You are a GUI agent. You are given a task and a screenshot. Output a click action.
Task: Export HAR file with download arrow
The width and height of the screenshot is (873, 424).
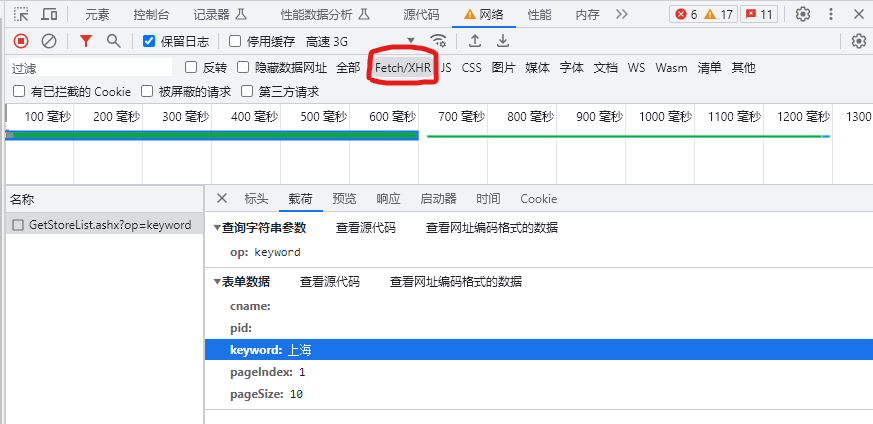pos(503,41)
